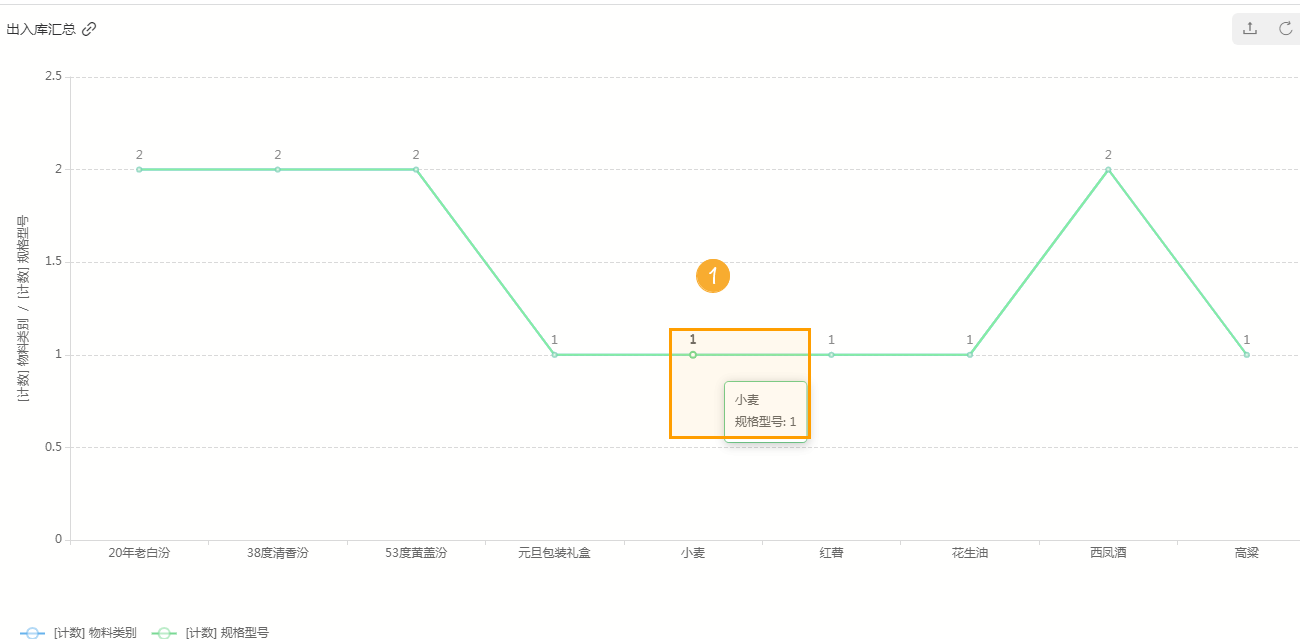Toggle the [计数] 规格型号 legend series
This screenshot has width=1300, height=639.
click(x=210, y=632)
